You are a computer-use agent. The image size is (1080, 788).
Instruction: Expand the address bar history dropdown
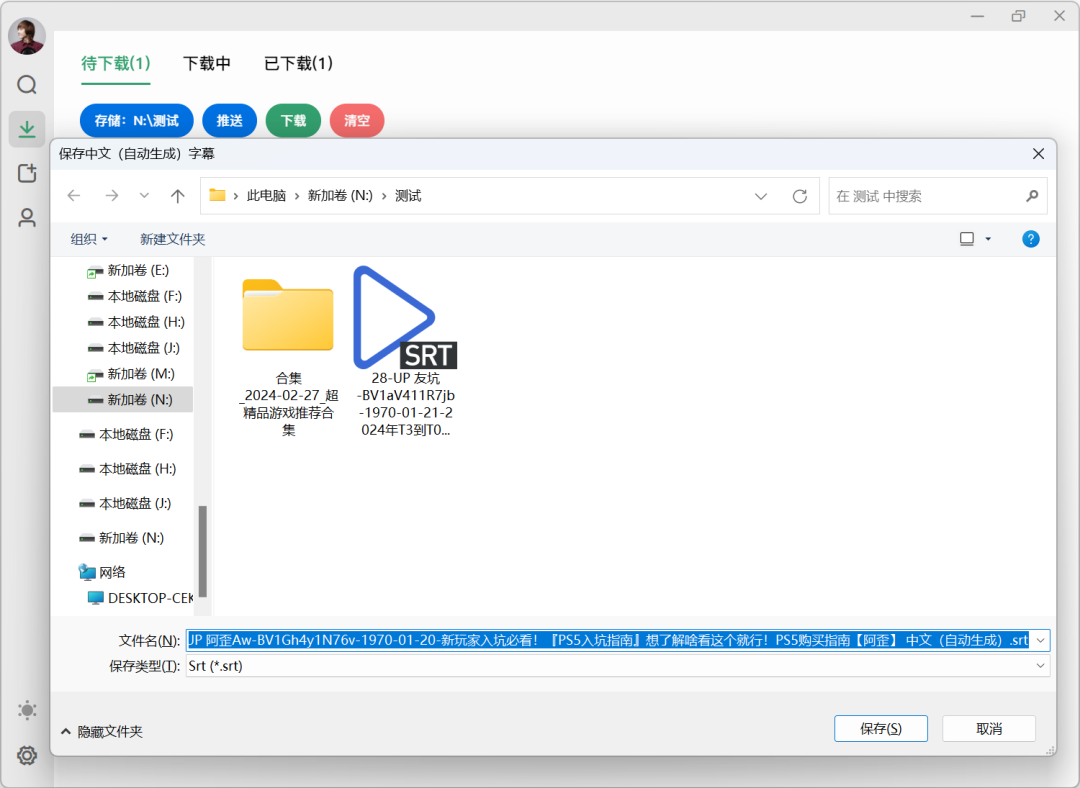click(760, 196)
